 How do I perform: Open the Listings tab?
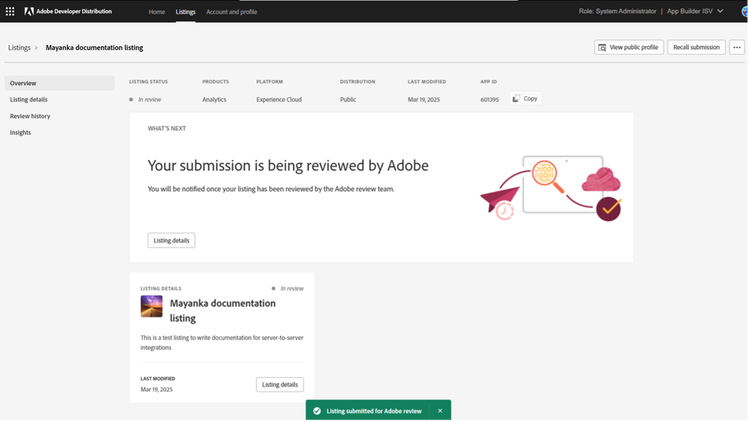pyautogui.click(x=186, y=12)
